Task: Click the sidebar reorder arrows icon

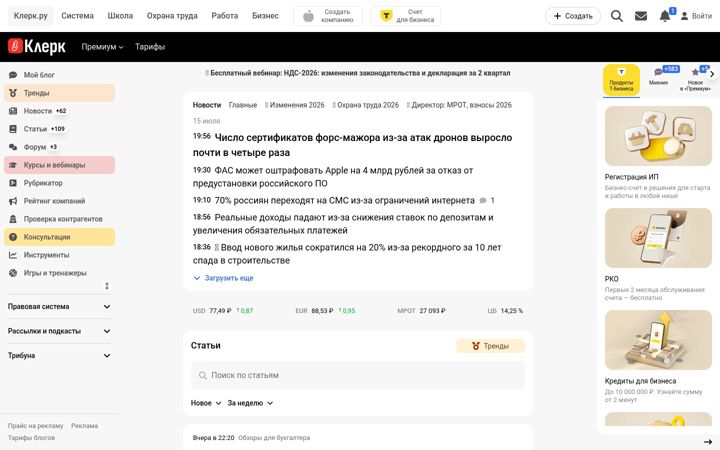Action: [x=107, y=286]
